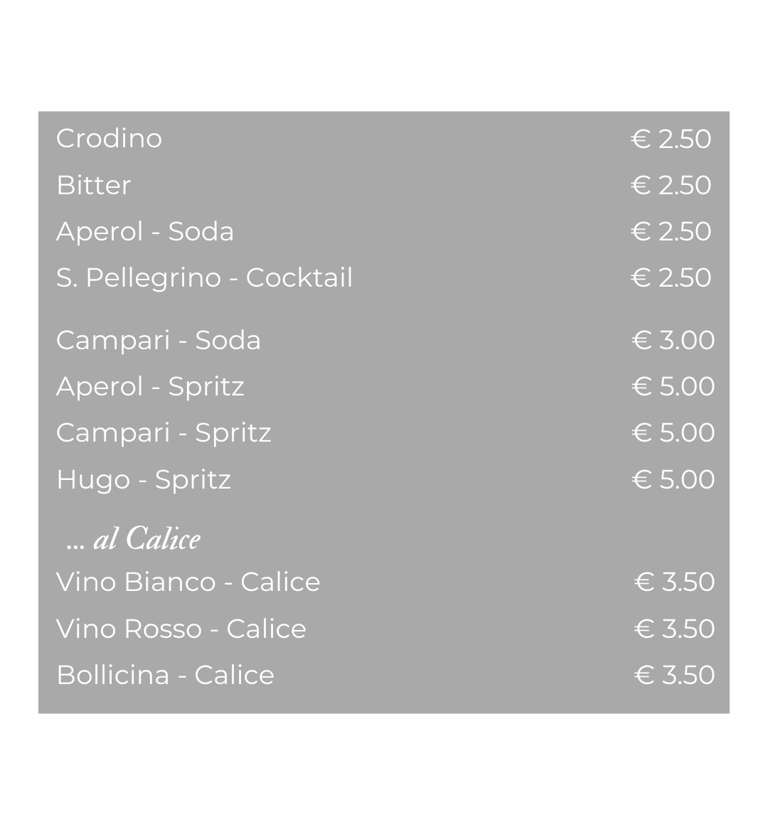Click the S. Pellegrino Cocktail price

point(671,278)
